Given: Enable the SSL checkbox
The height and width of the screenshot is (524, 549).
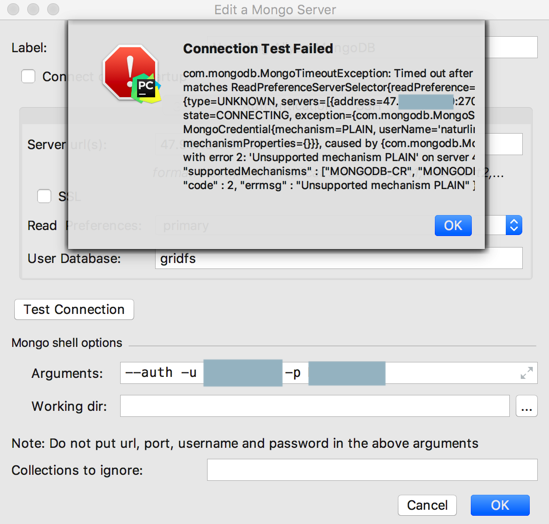Looking at the screenshot, I should [x=44, y=196].
